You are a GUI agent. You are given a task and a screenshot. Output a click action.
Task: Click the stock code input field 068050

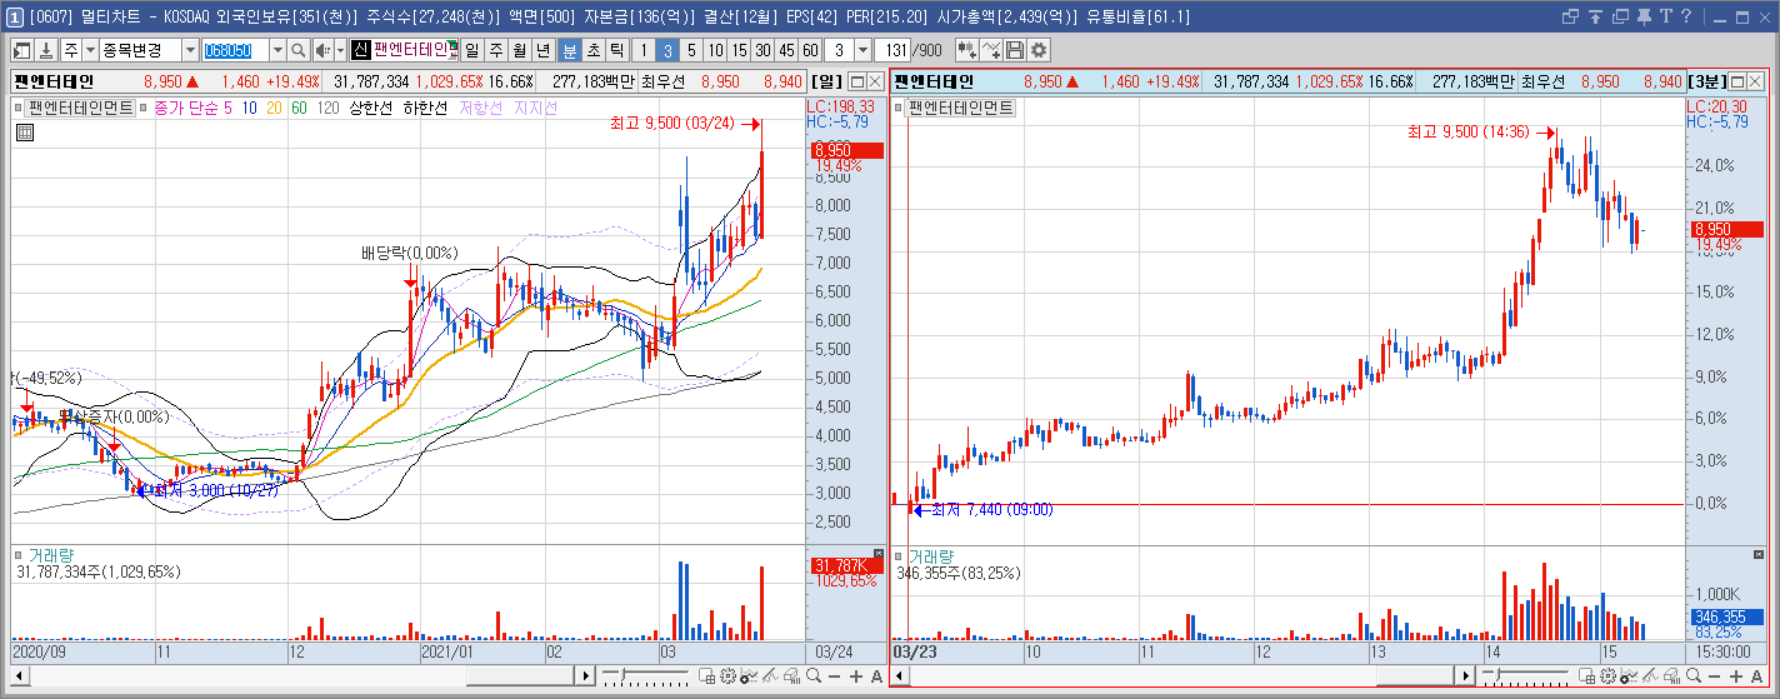tap(236, 50)
